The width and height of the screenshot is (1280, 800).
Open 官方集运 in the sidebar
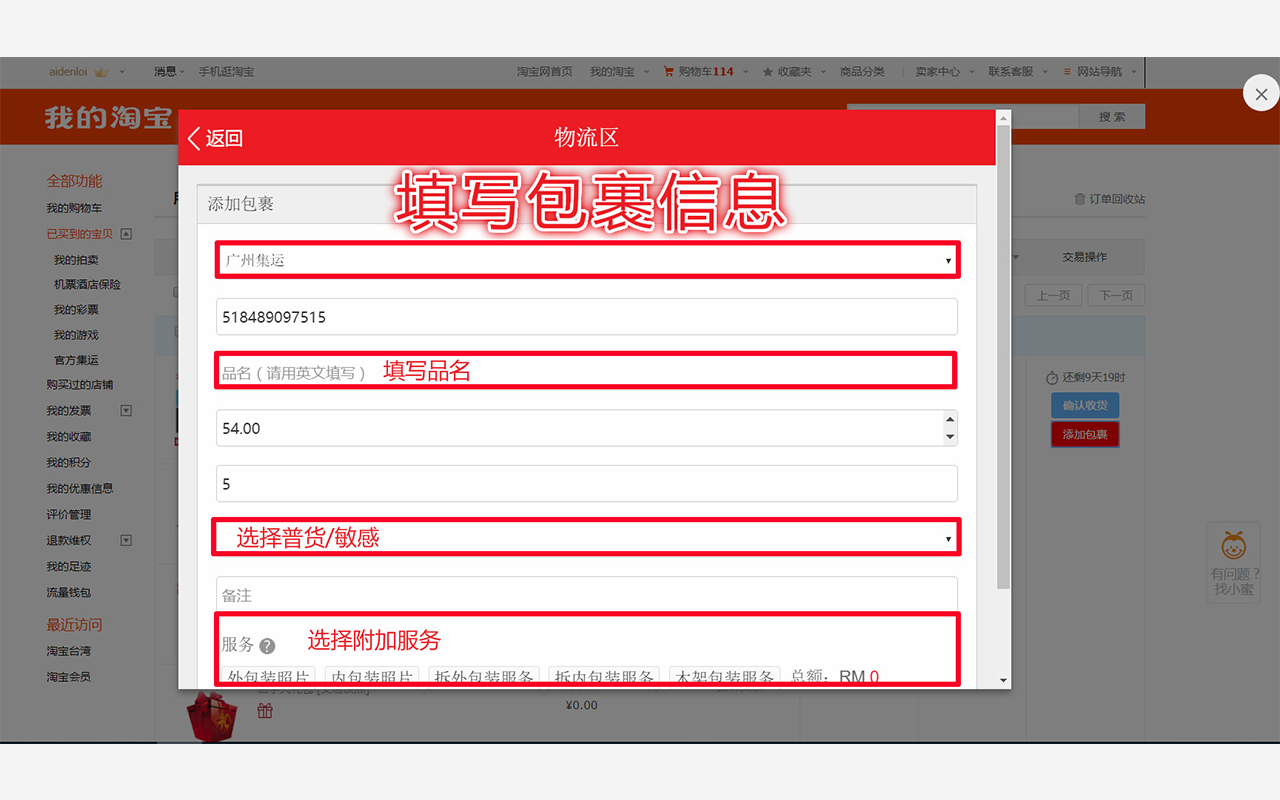[76, 360]
